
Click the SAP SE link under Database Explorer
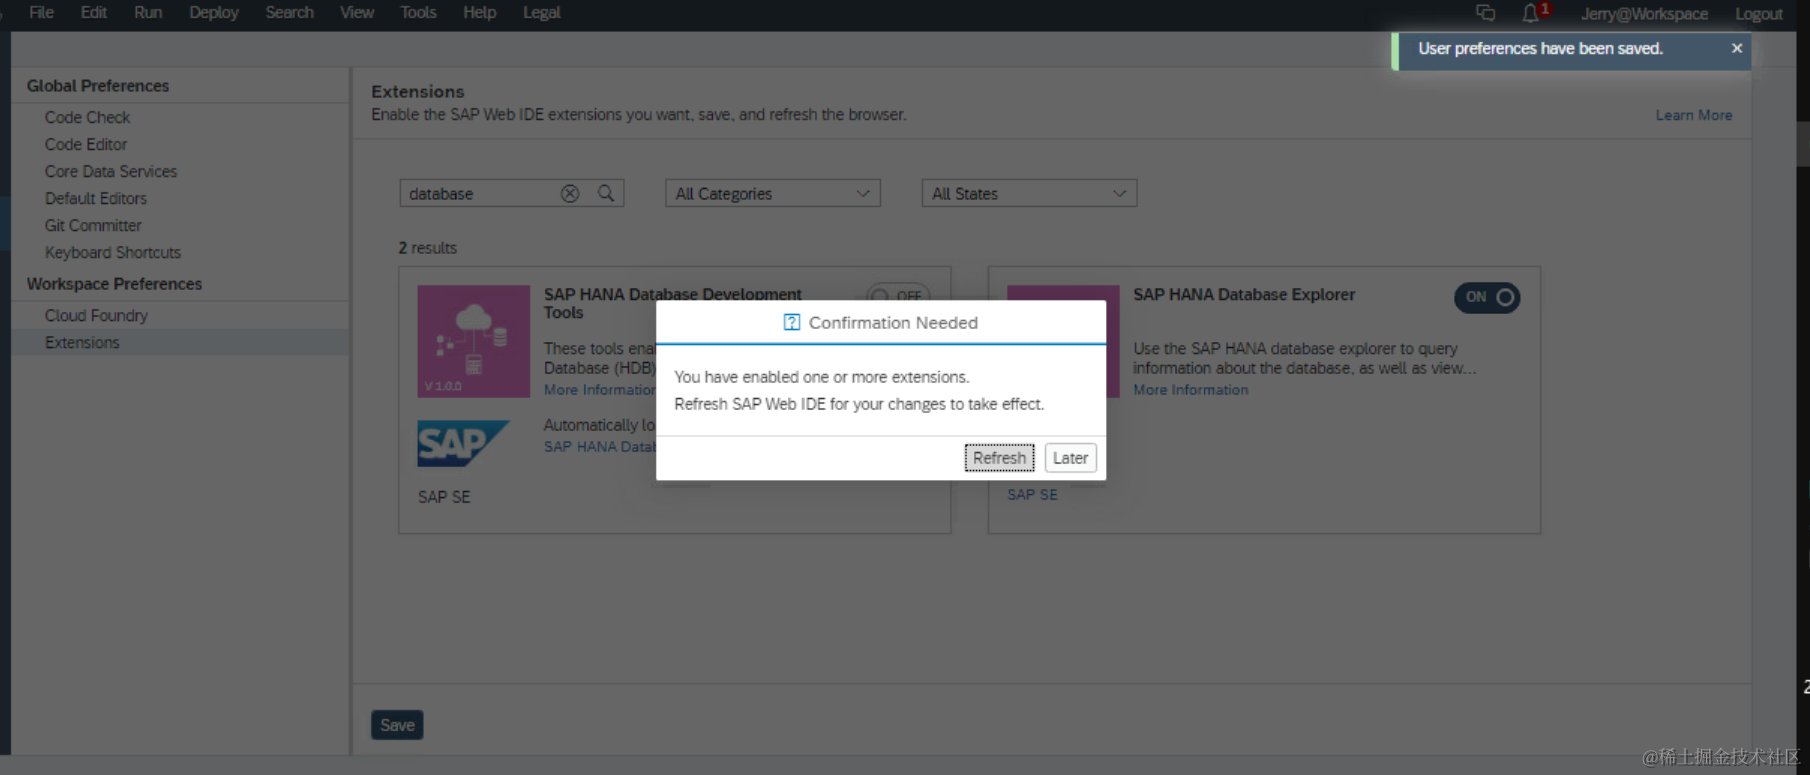(x=1032, y=494)
